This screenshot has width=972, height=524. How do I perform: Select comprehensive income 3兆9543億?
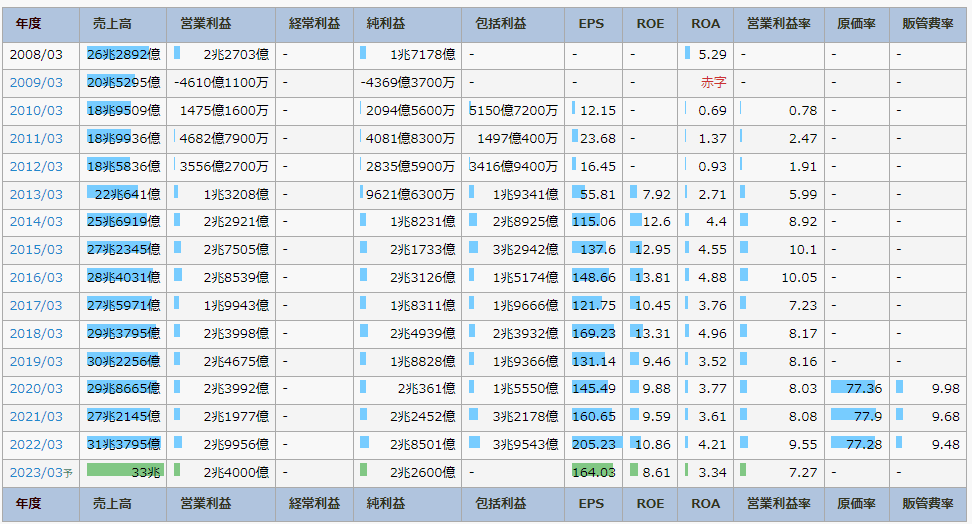[525, 445]
